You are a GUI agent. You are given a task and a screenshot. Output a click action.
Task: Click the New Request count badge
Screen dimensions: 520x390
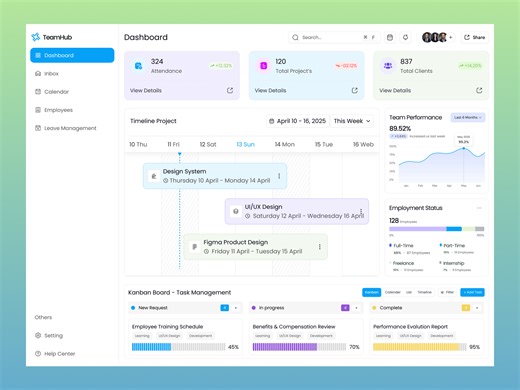(x=225, y=308)
